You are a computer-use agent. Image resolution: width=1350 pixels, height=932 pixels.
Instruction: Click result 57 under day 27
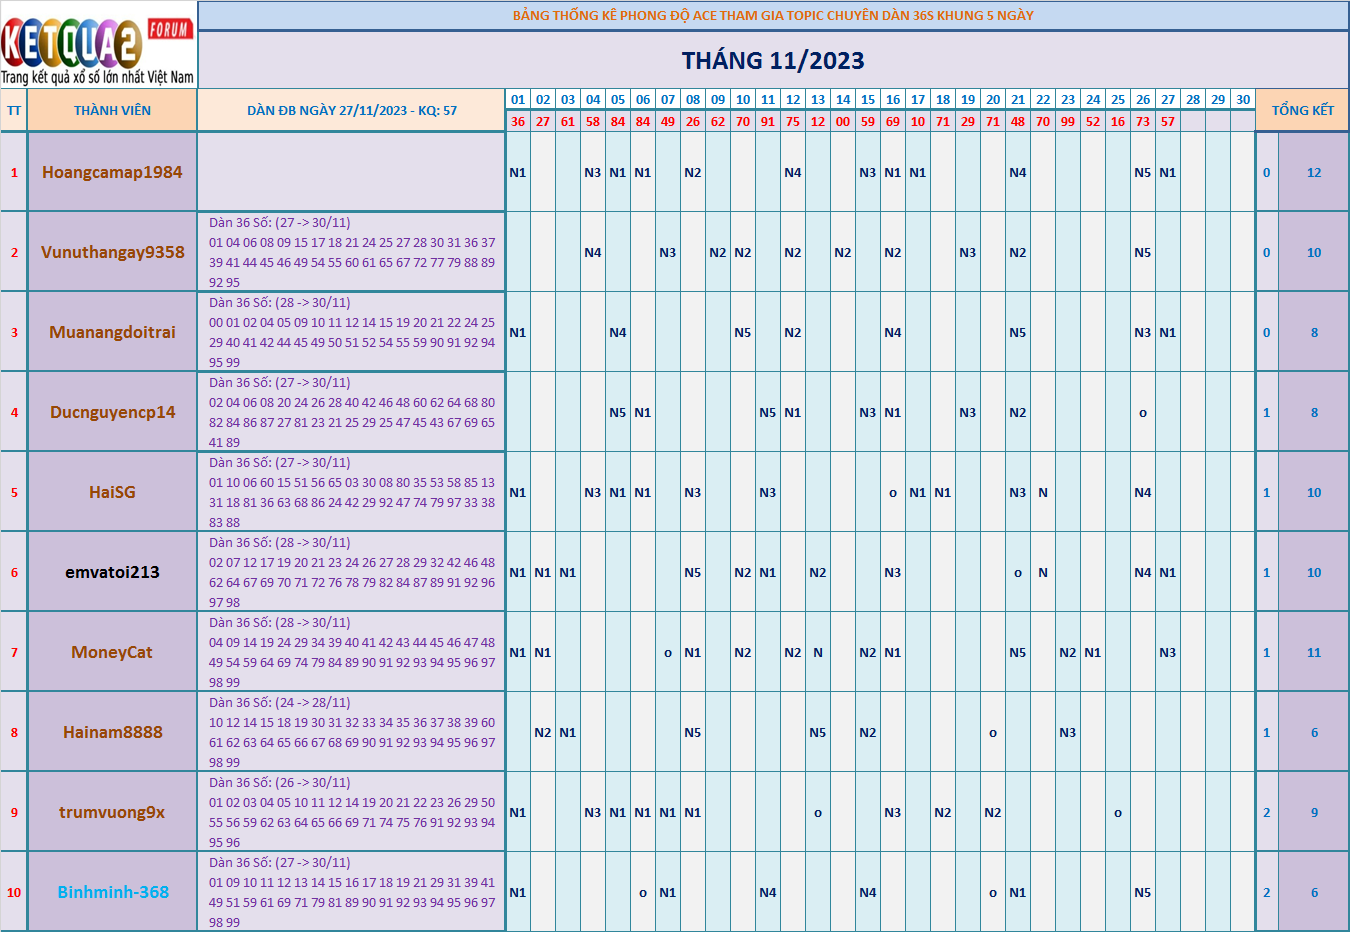[1168, 122]
